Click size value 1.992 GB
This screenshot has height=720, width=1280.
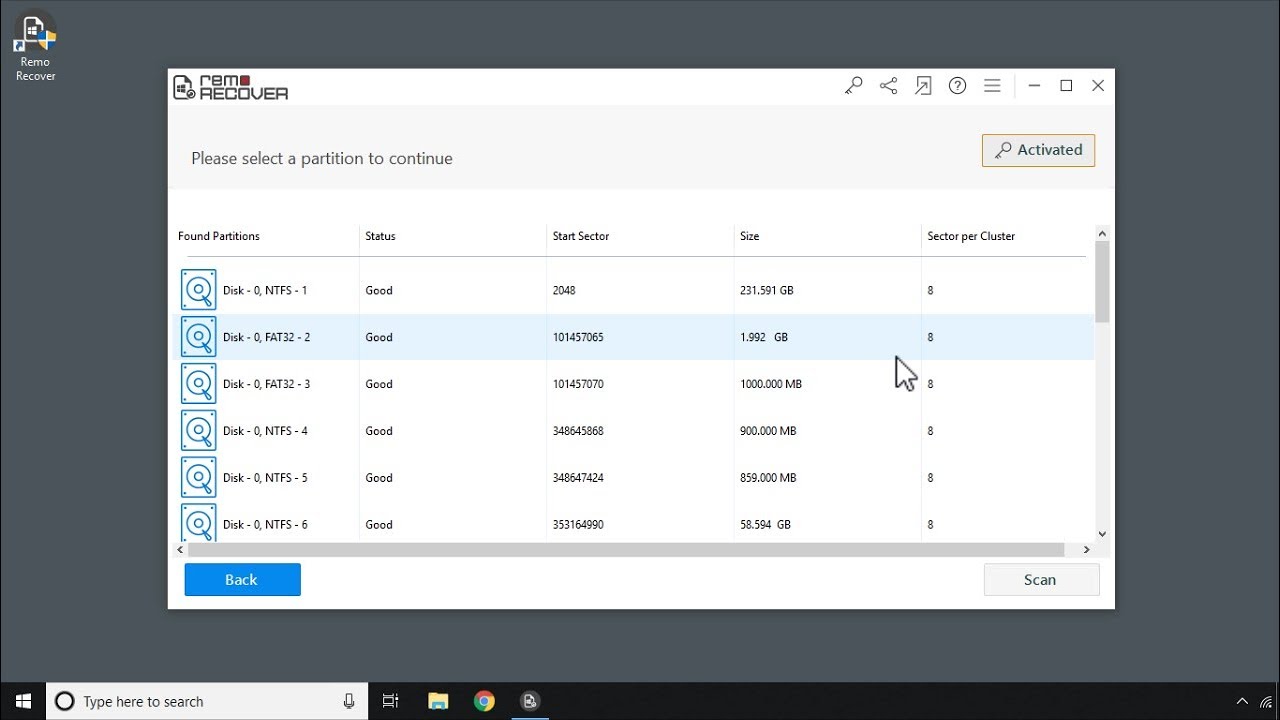pyautogui.click(x=764, y=337)
